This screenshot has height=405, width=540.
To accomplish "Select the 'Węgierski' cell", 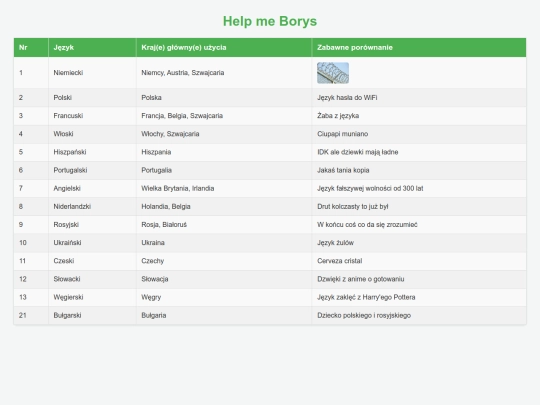I will click(92, 297).
